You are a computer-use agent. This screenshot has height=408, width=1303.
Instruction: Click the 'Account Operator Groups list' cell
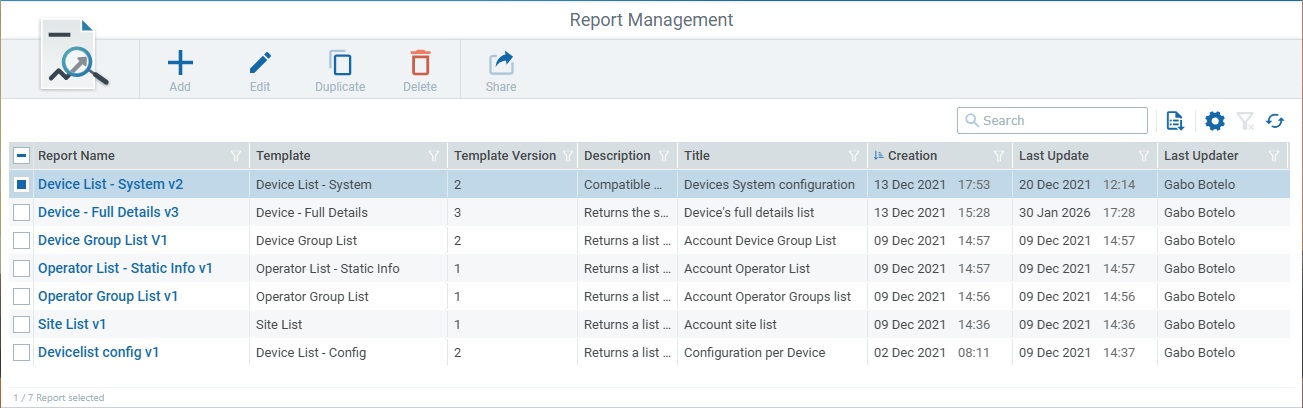[767, 296]
